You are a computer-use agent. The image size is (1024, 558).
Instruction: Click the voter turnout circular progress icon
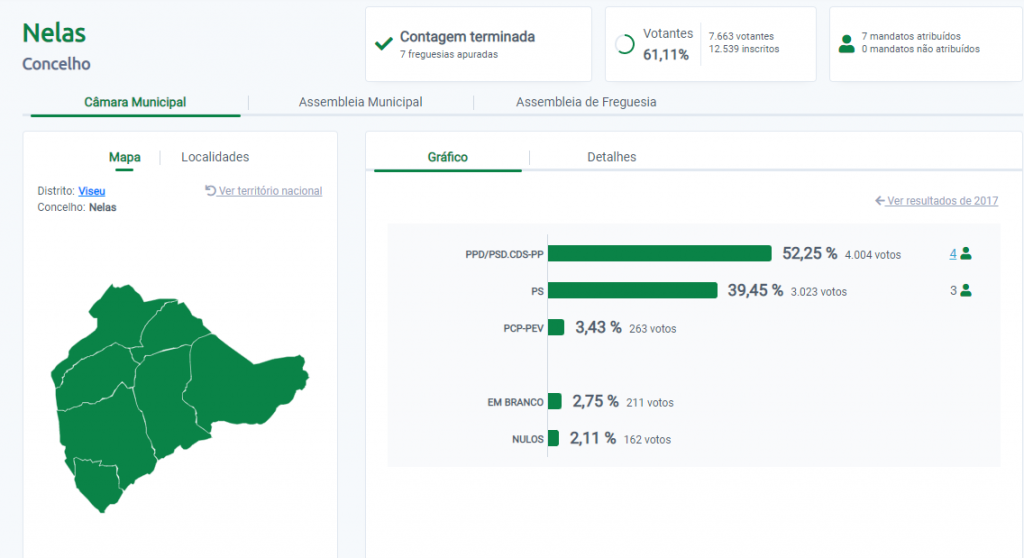tap(625, 44)
